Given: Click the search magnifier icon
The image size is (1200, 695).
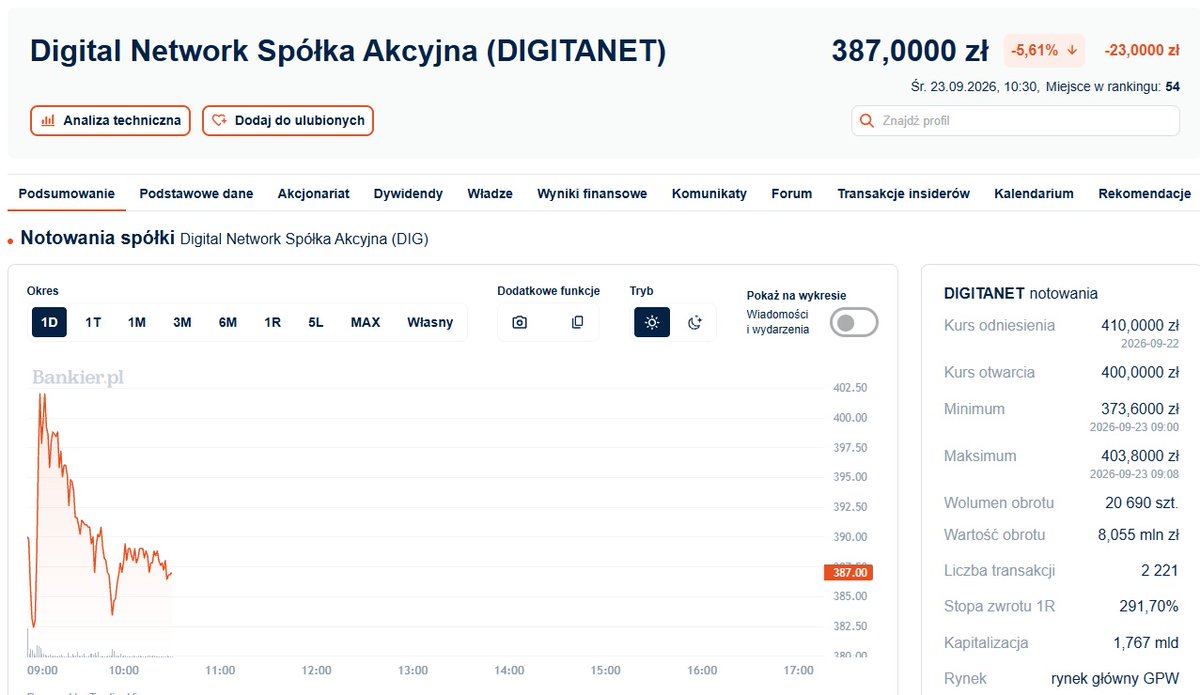Looking at the screenshot, I should pos(867,121).
